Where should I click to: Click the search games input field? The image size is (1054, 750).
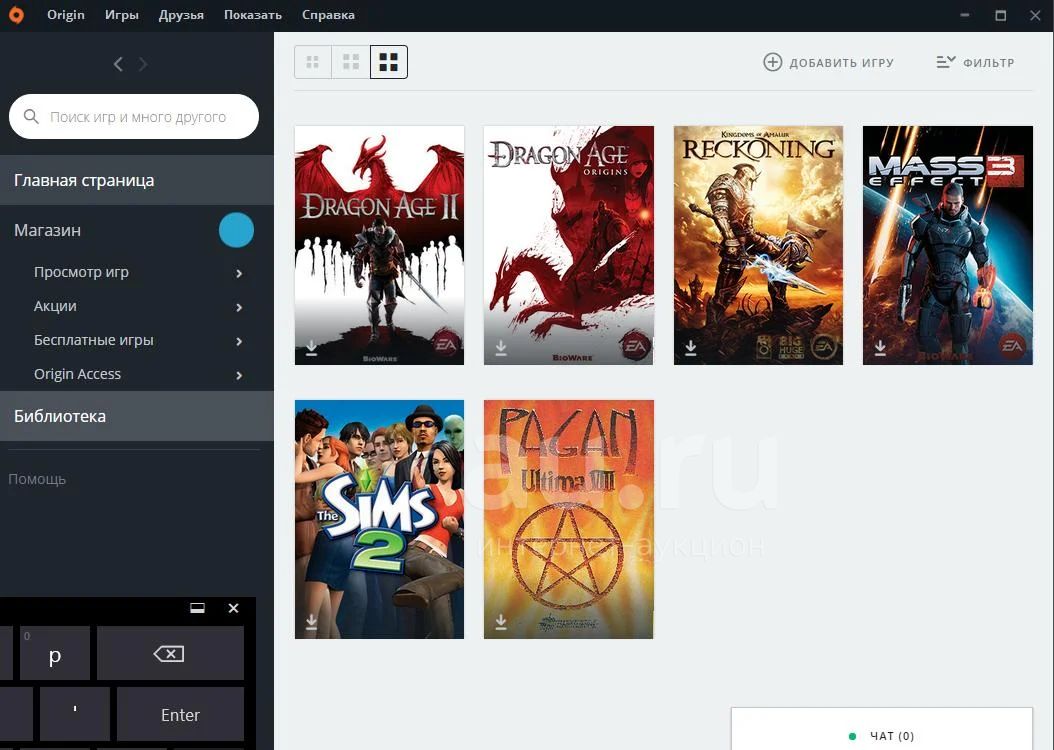[x=134, y=116]
